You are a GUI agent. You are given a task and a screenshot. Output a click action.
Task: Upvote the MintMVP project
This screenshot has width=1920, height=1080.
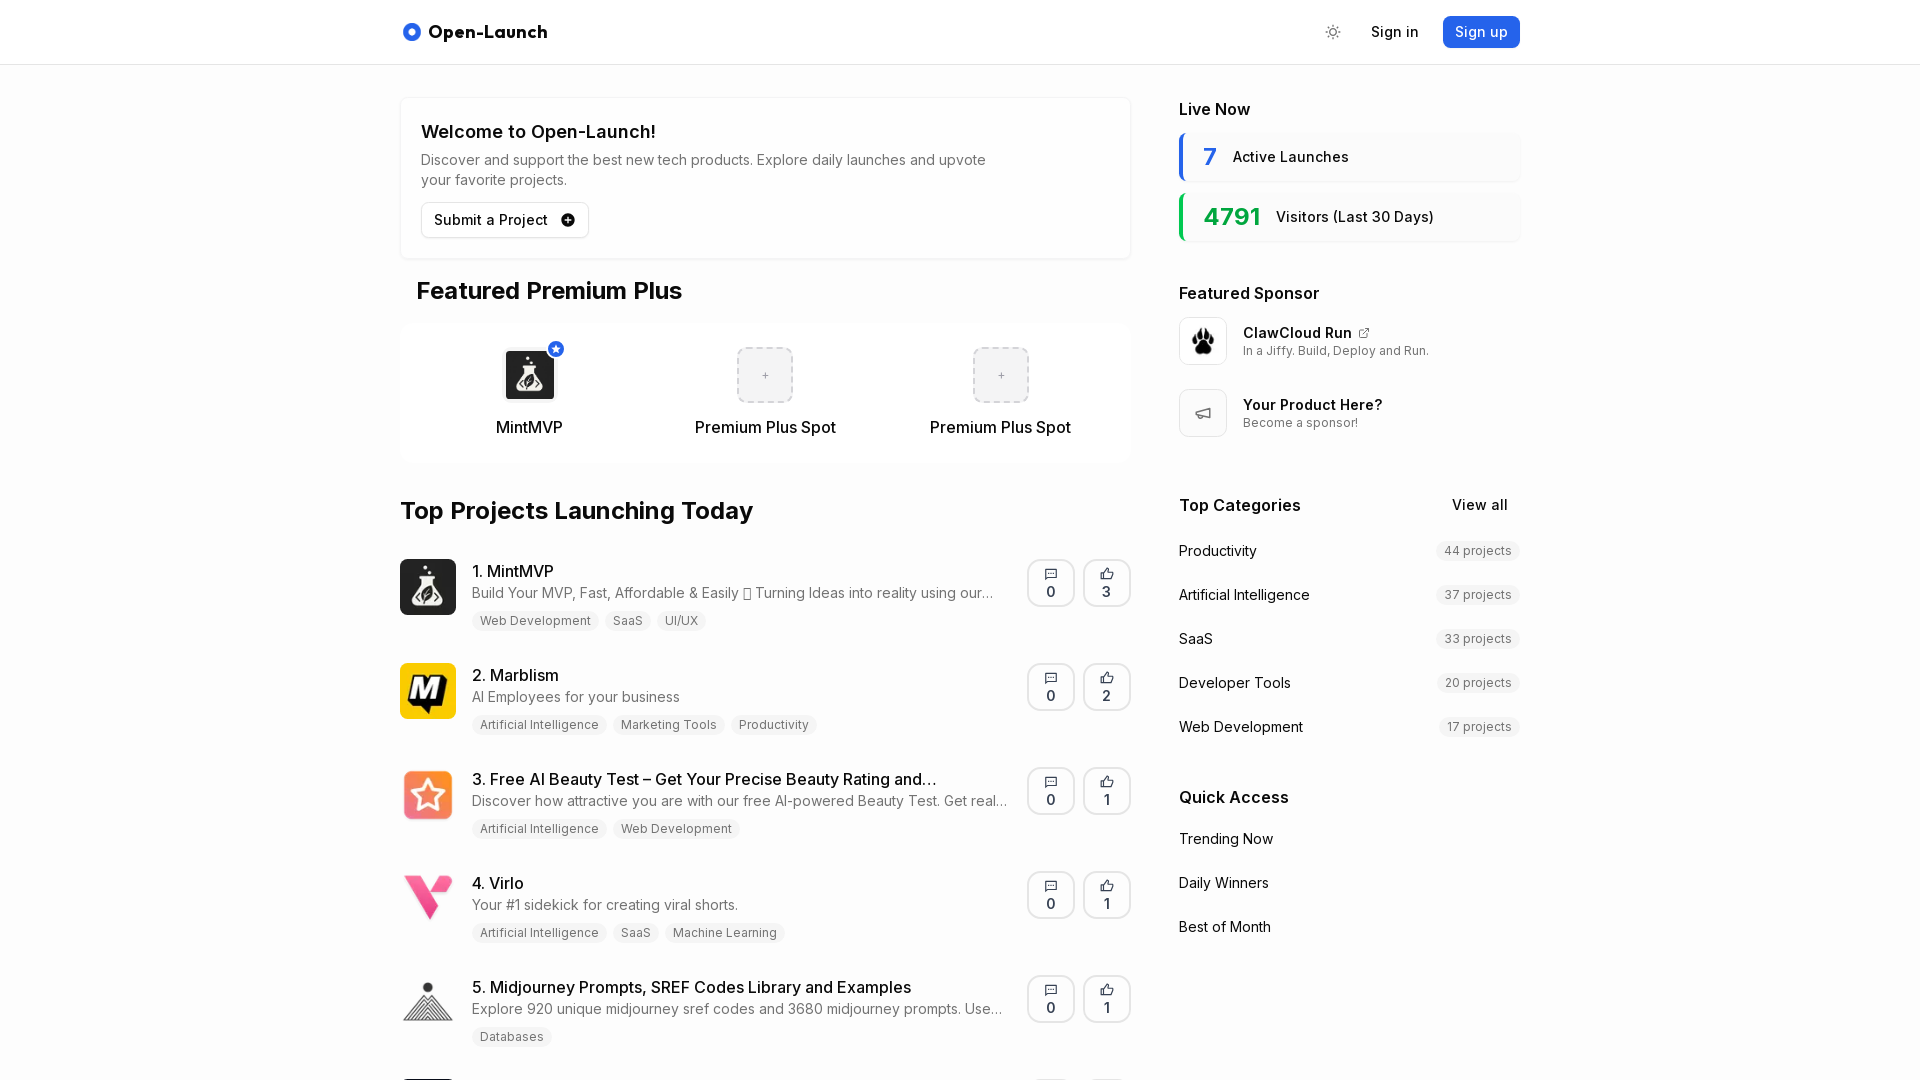click(1107, 583)
